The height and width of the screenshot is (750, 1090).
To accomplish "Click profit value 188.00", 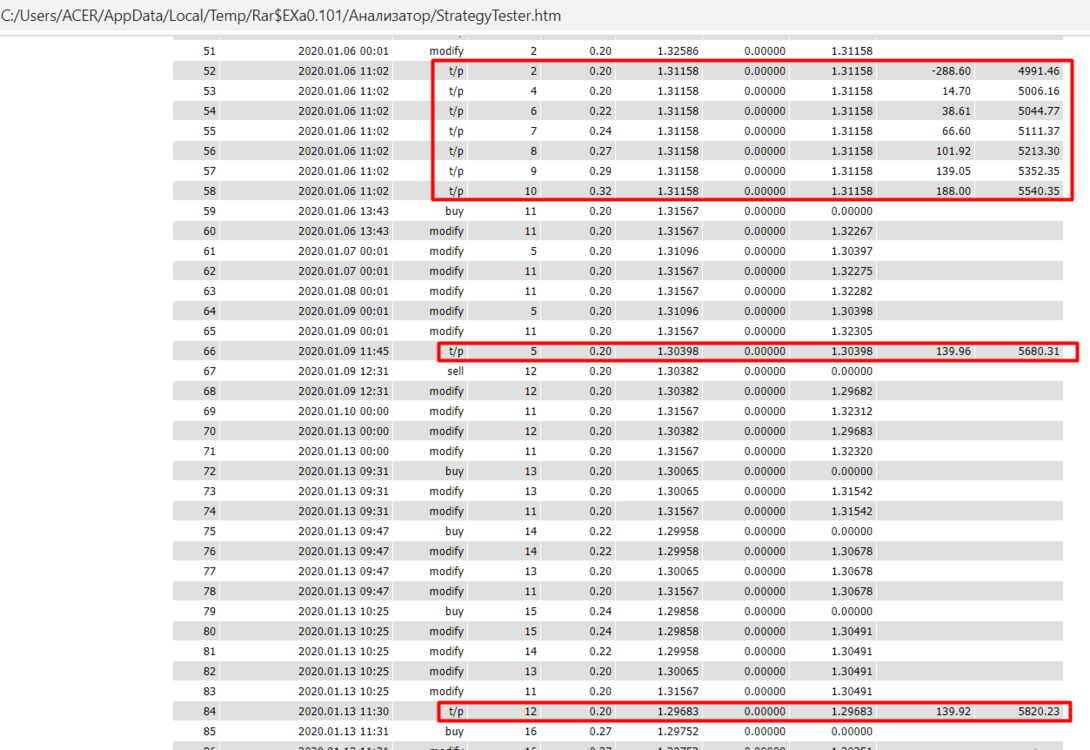I will pos(954,191).
